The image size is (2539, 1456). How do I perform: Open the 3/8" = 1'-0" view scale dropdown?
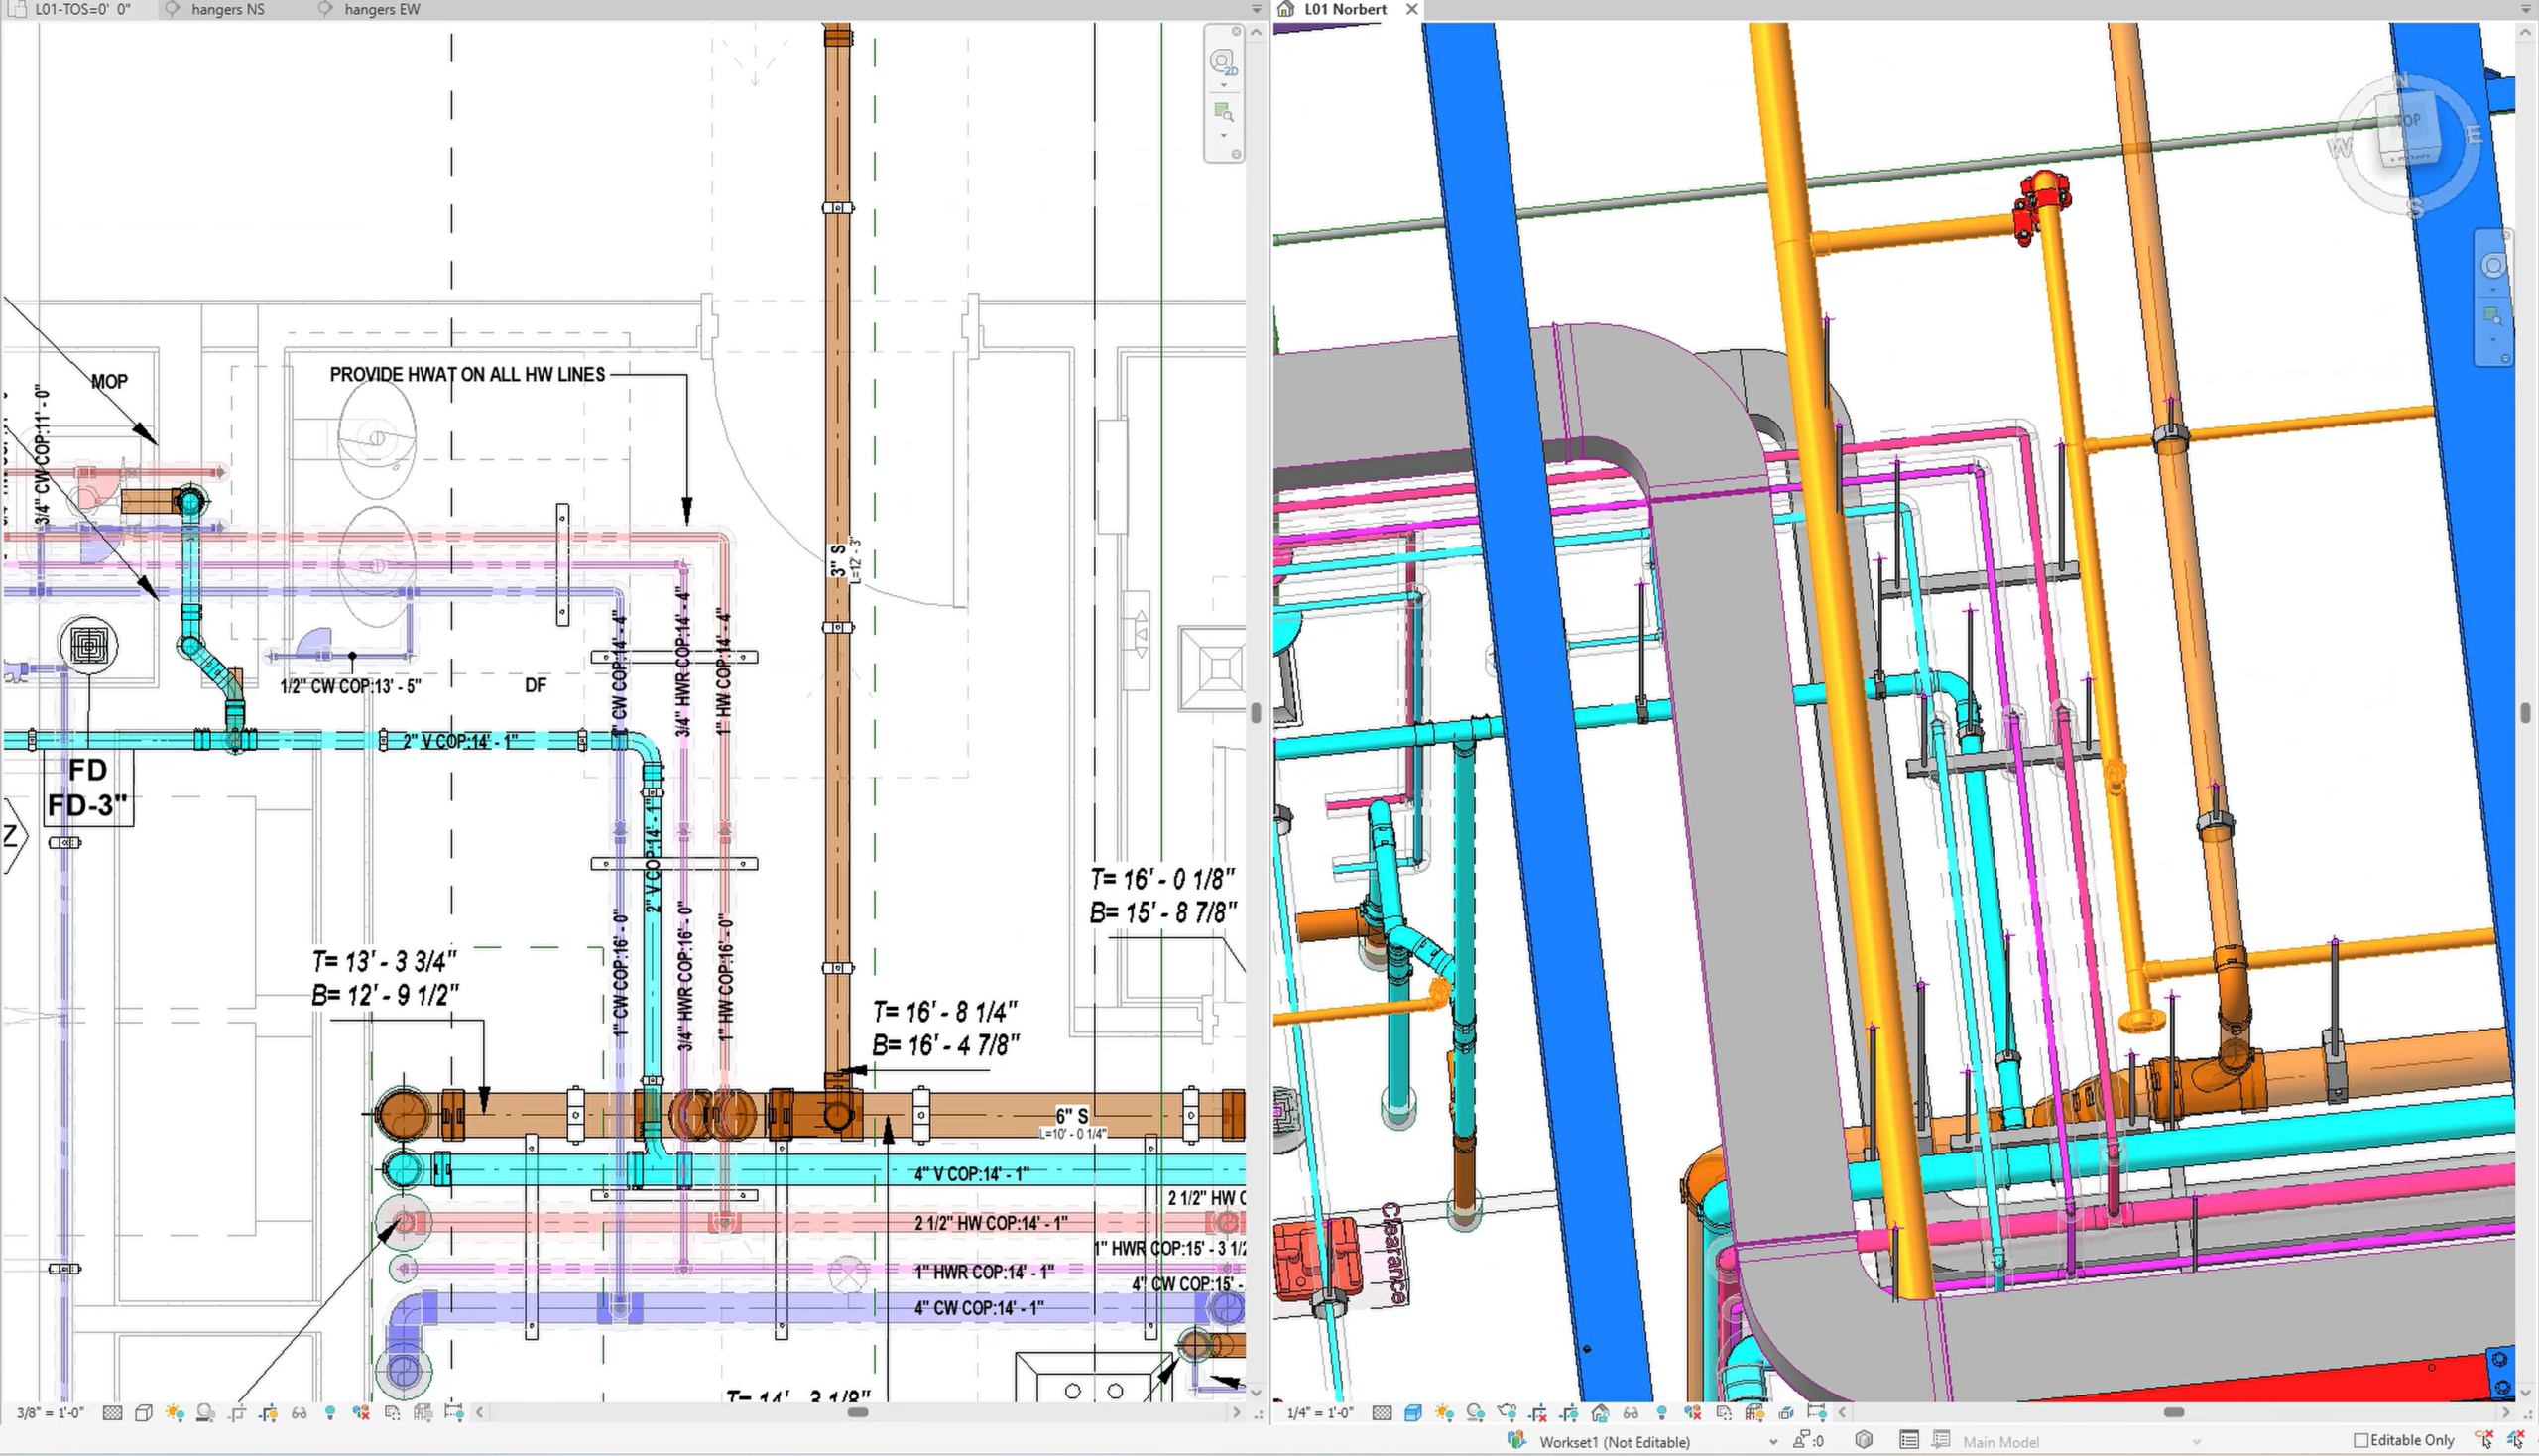click(50, 1413)
